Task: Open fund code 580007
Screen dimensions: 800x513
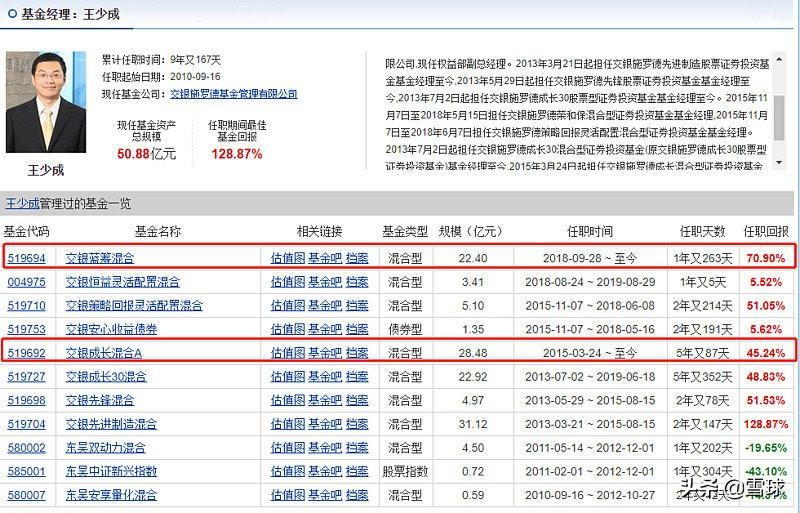Action: 27,495
